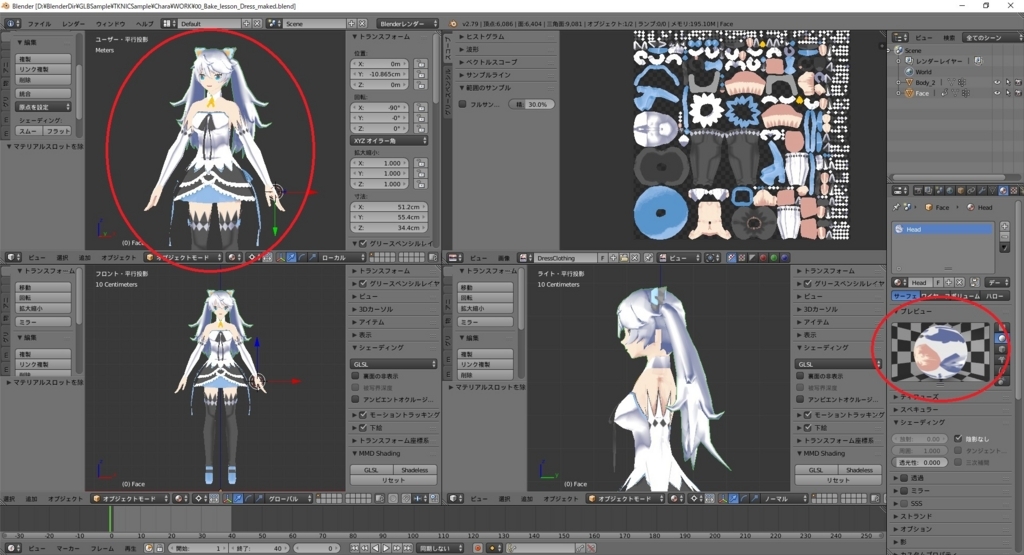Open the Blenderレンダー engine dropdown
Viewport: 1024px width, 555px height.
(408, 24)
